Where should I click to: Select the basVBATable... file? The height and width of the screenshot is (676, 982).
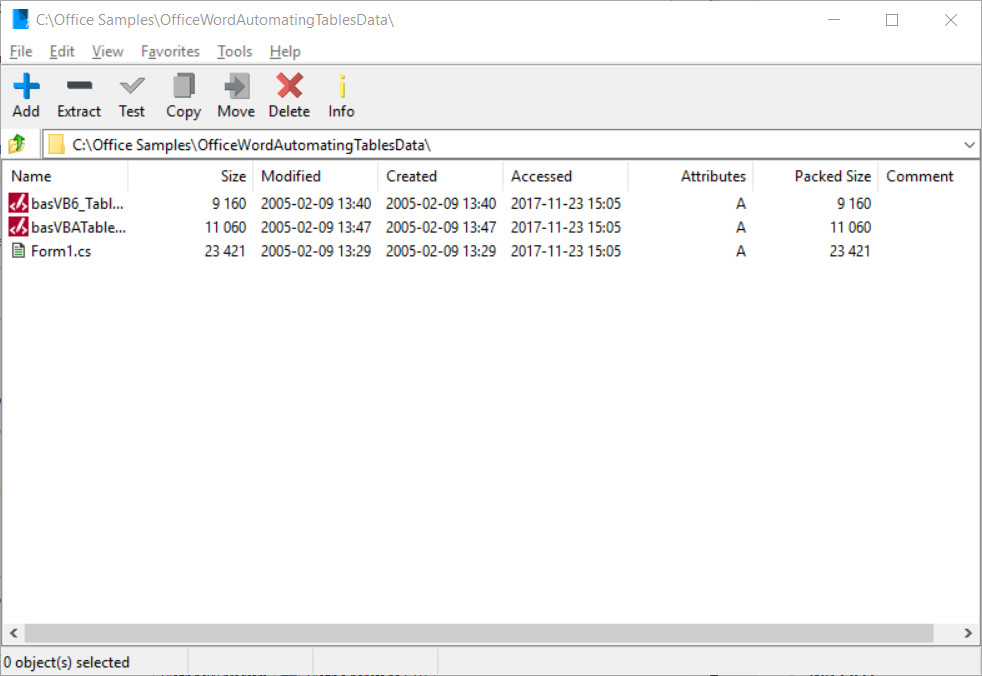coord(78,227)
